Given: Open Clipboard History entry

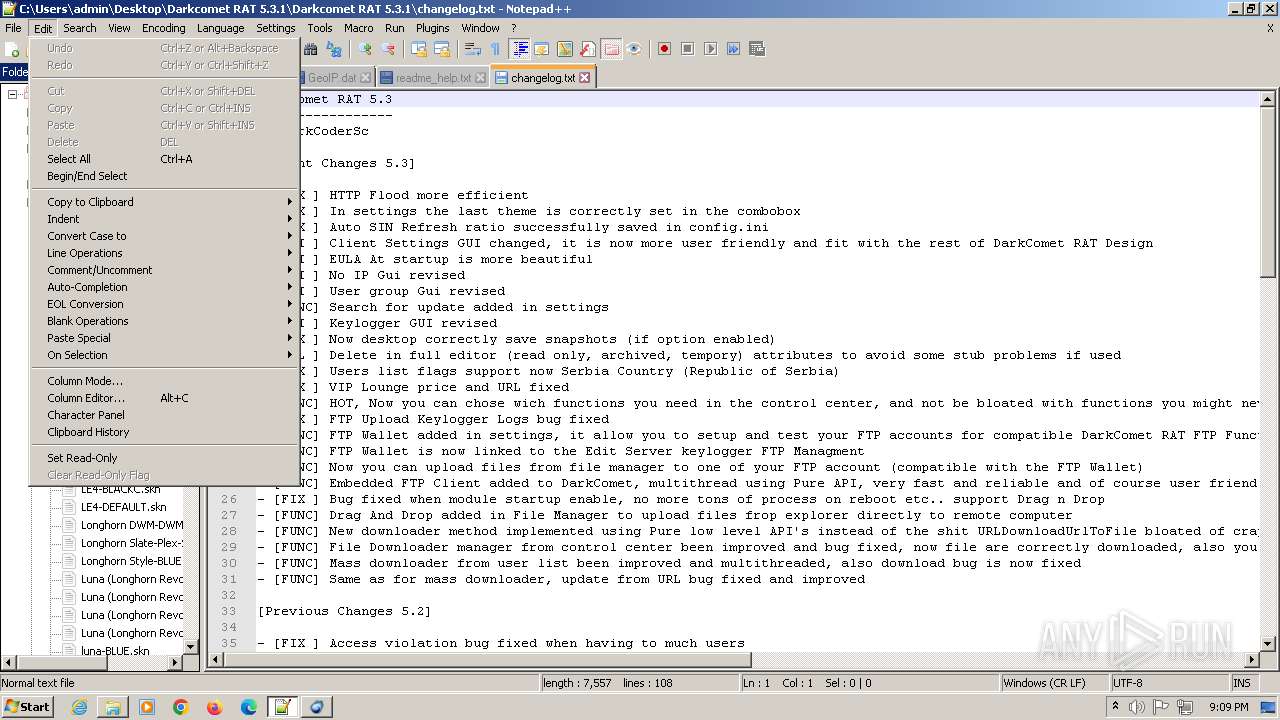Looking at the screenshot, I should [x=165, y=432].
